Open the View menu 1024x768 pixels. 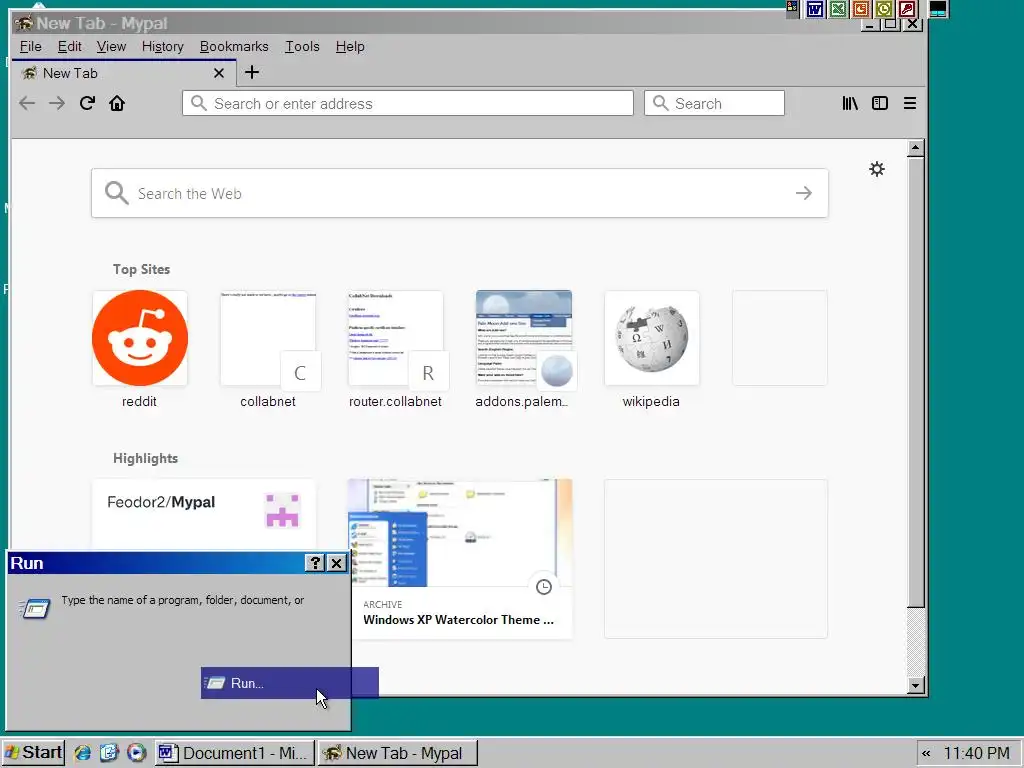111,46
